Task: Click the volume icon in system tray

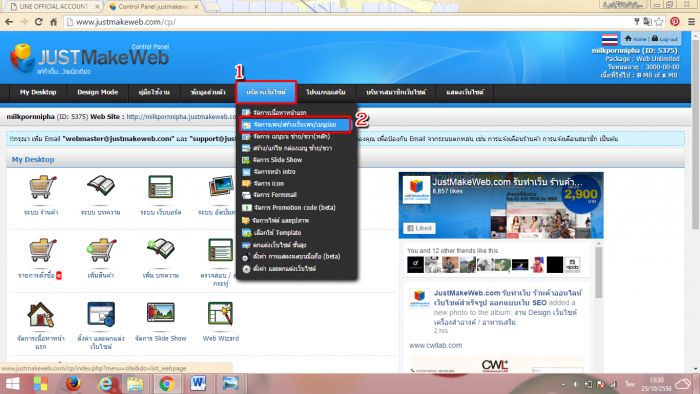Action: pyautogui.click(x=576, y=384)
